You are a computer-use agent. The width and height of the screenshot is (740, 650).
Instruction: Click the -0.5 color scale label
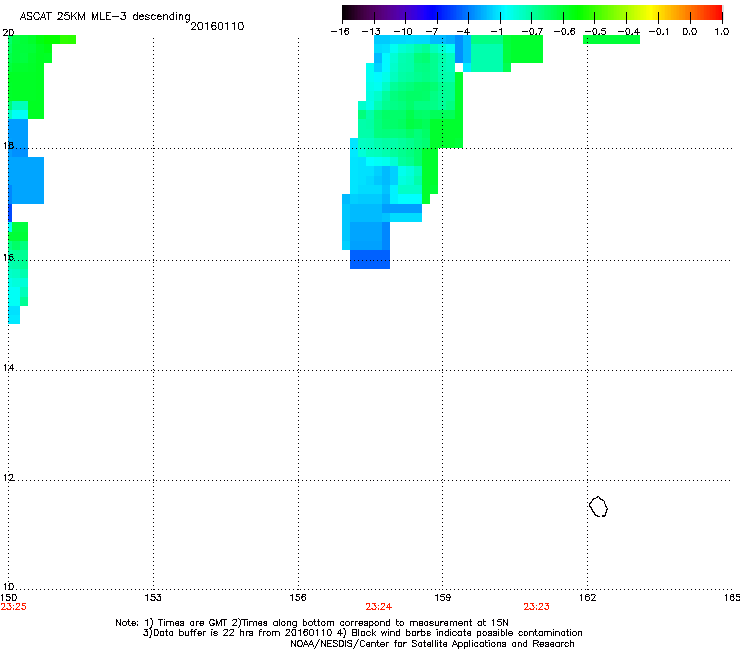tap(596, 32)
